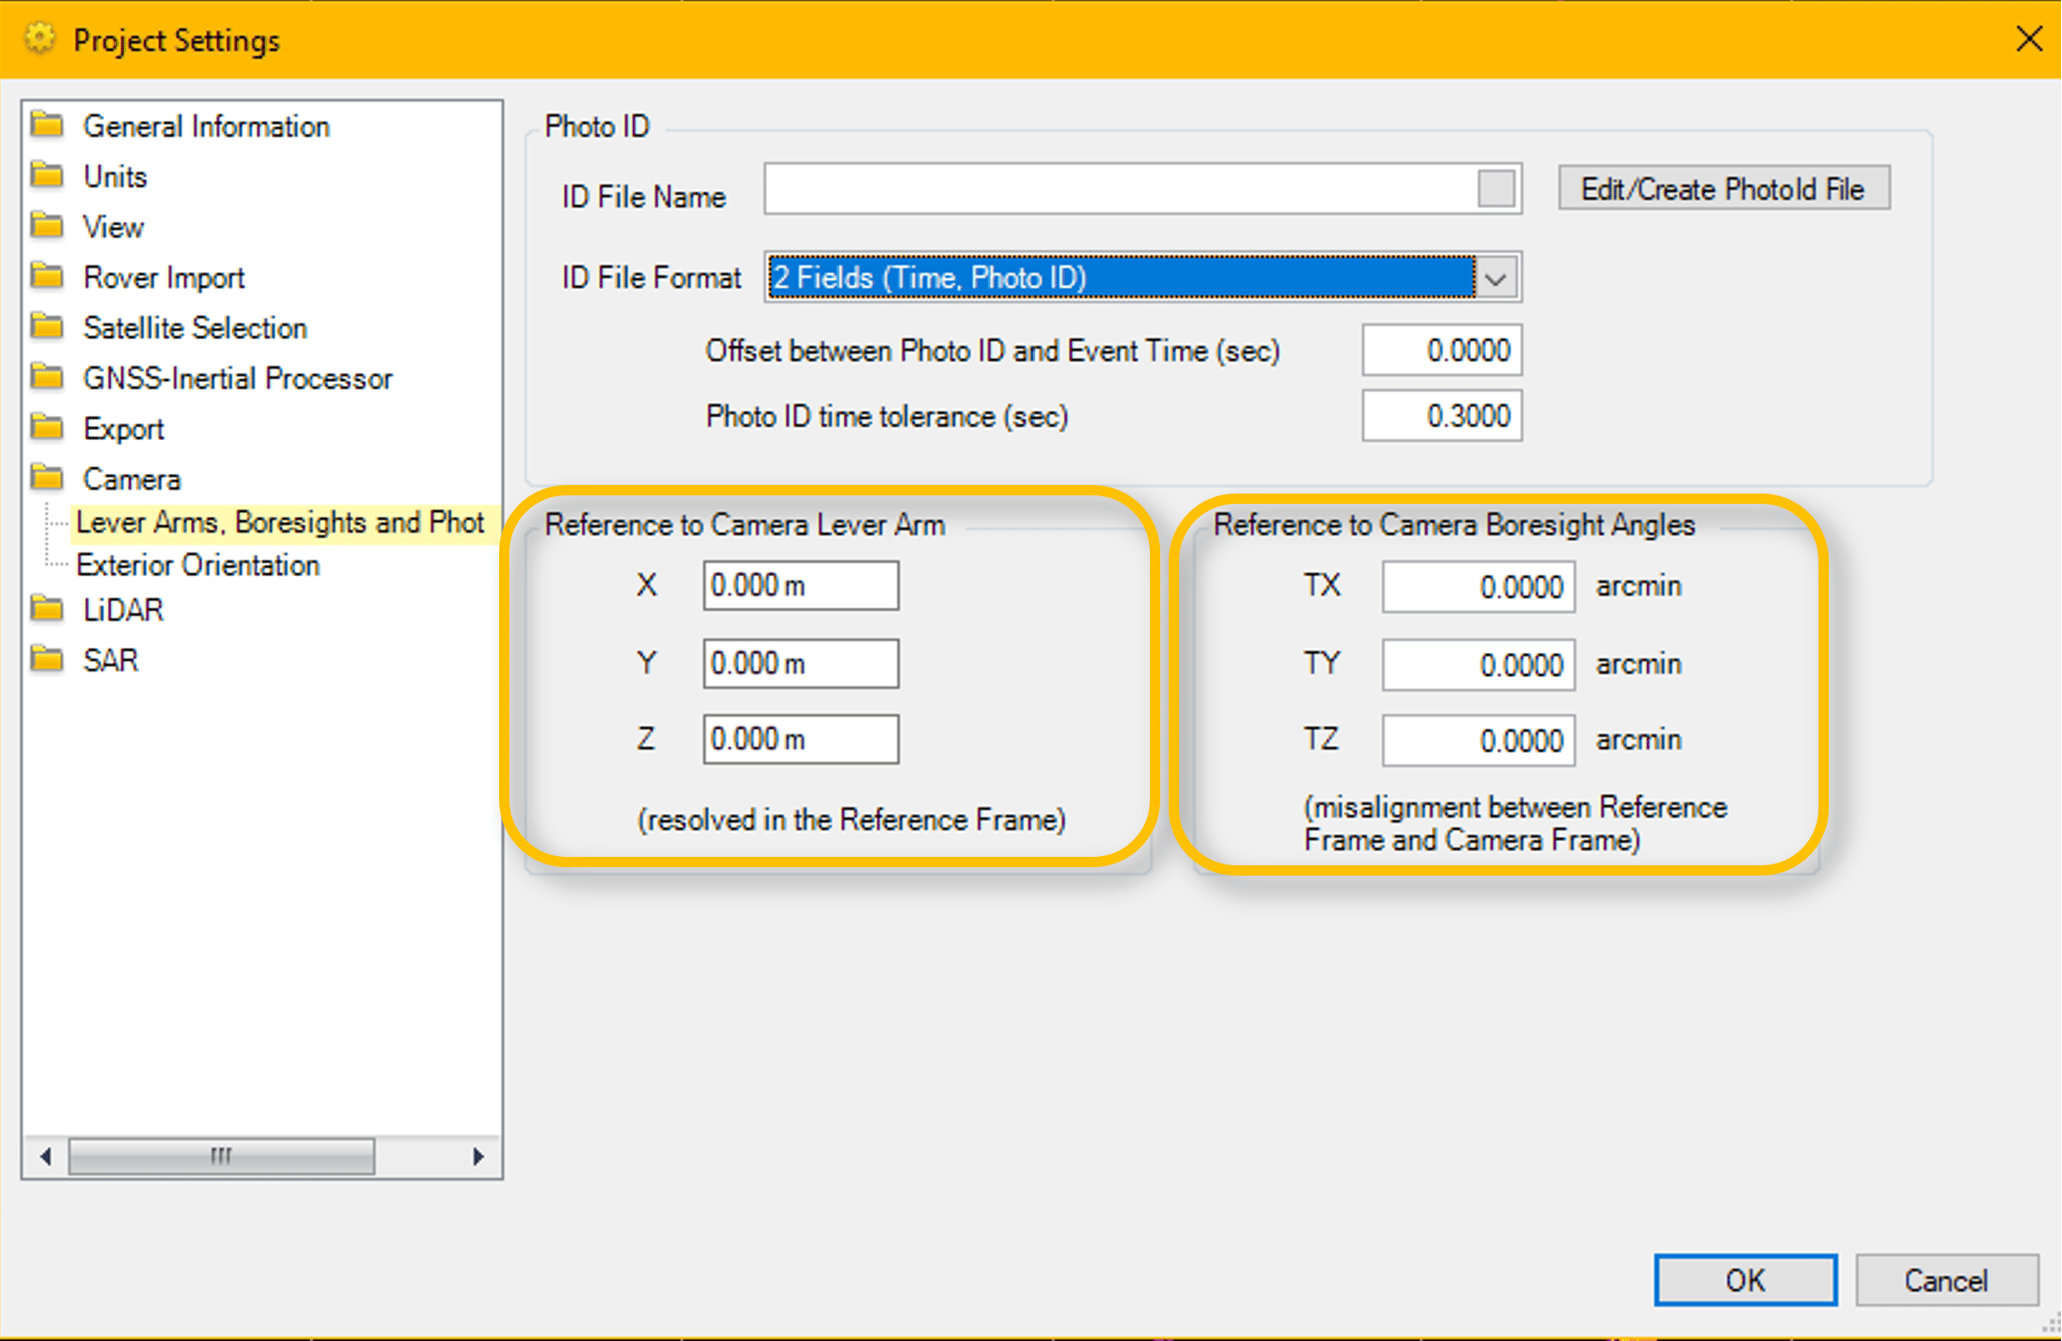
Task: Select the Lever Arms, Boresights item
Action: (x=280, y=521)
